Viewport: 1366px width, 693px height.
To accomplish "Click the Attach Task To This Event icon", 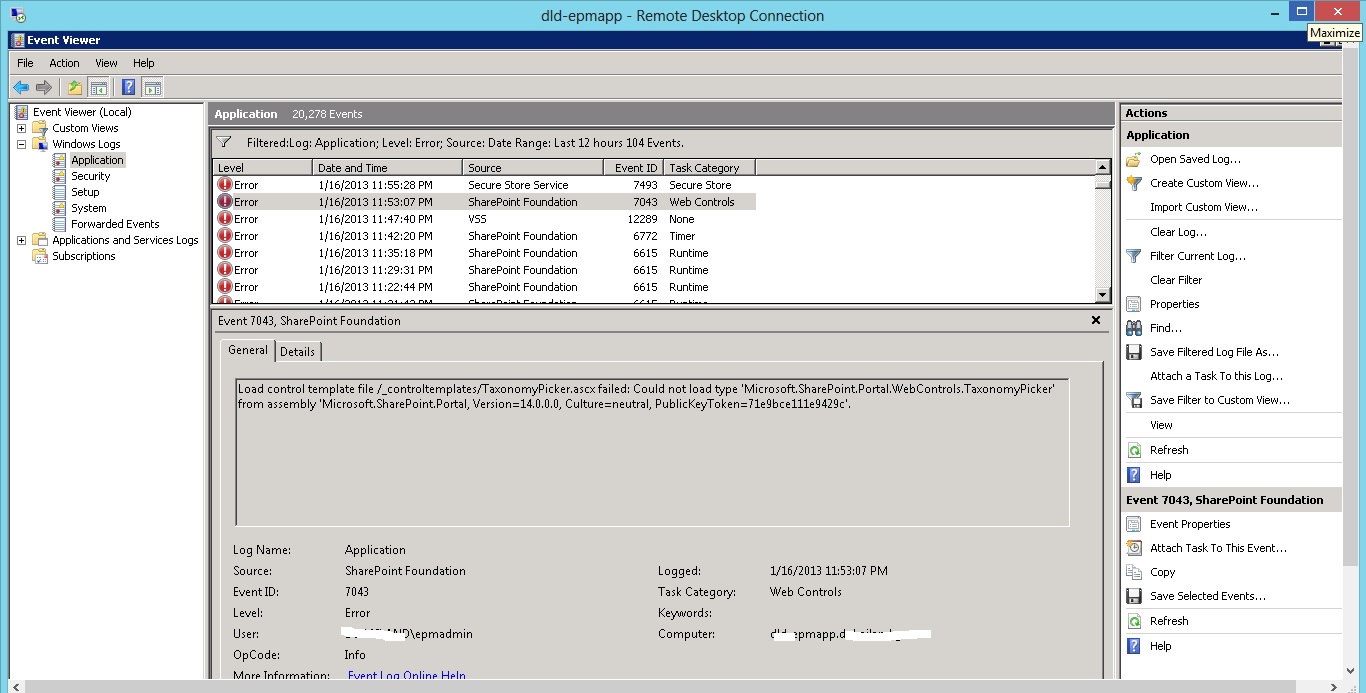I will pyautogui.click(x=1133, y=548).
